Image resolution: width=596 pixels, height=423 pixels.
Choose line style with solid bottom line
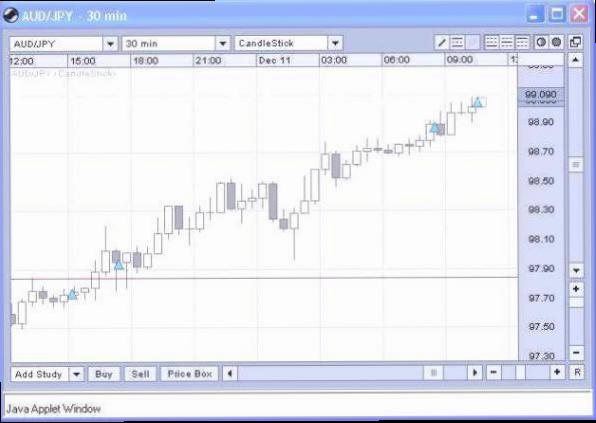pos(491,43)
